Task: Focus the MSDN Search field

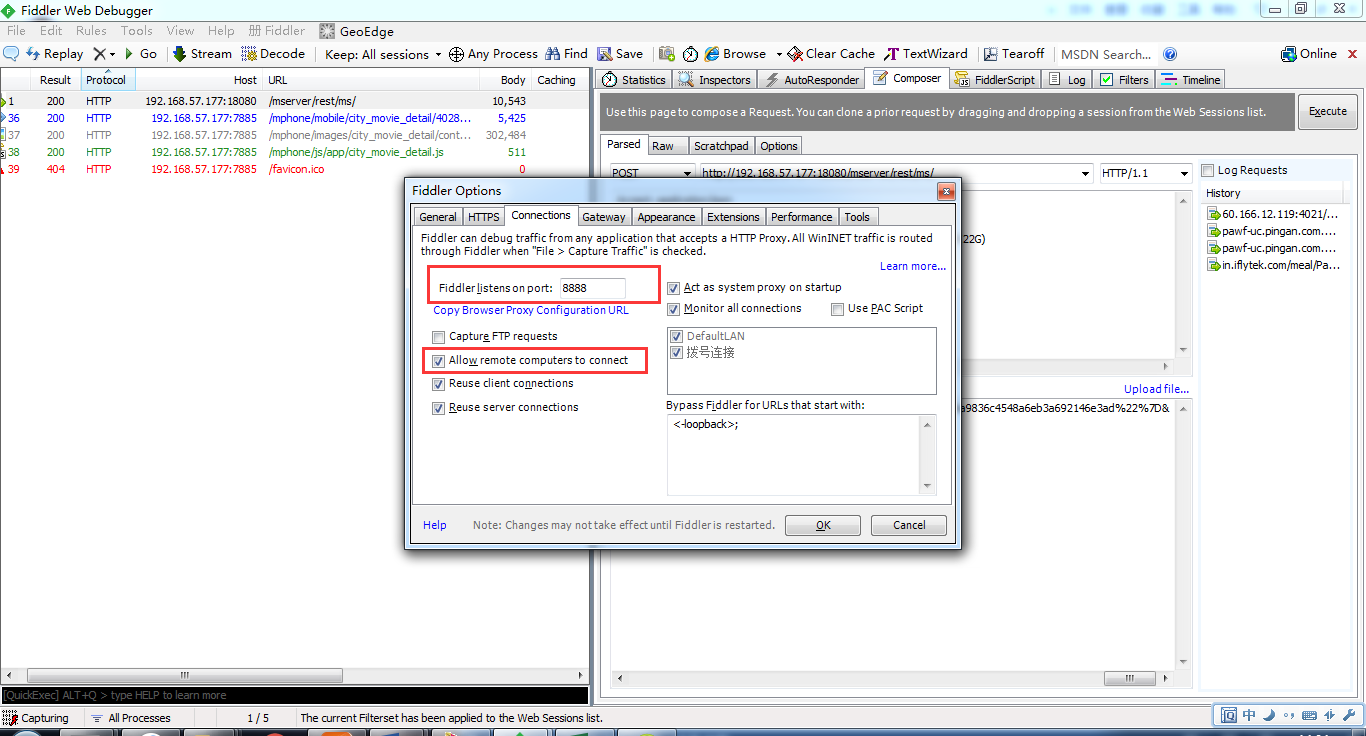Action: tap(1106, 54)
